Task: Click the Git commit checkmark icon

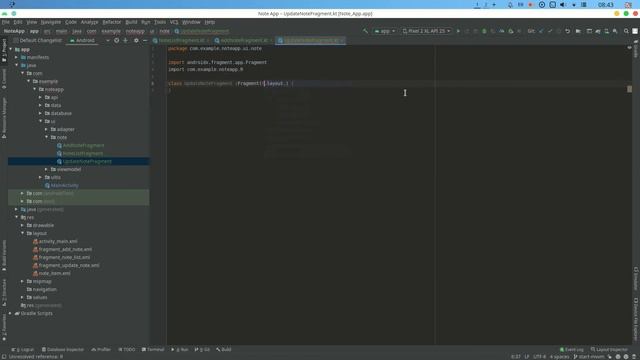Action: click(550, 31)
